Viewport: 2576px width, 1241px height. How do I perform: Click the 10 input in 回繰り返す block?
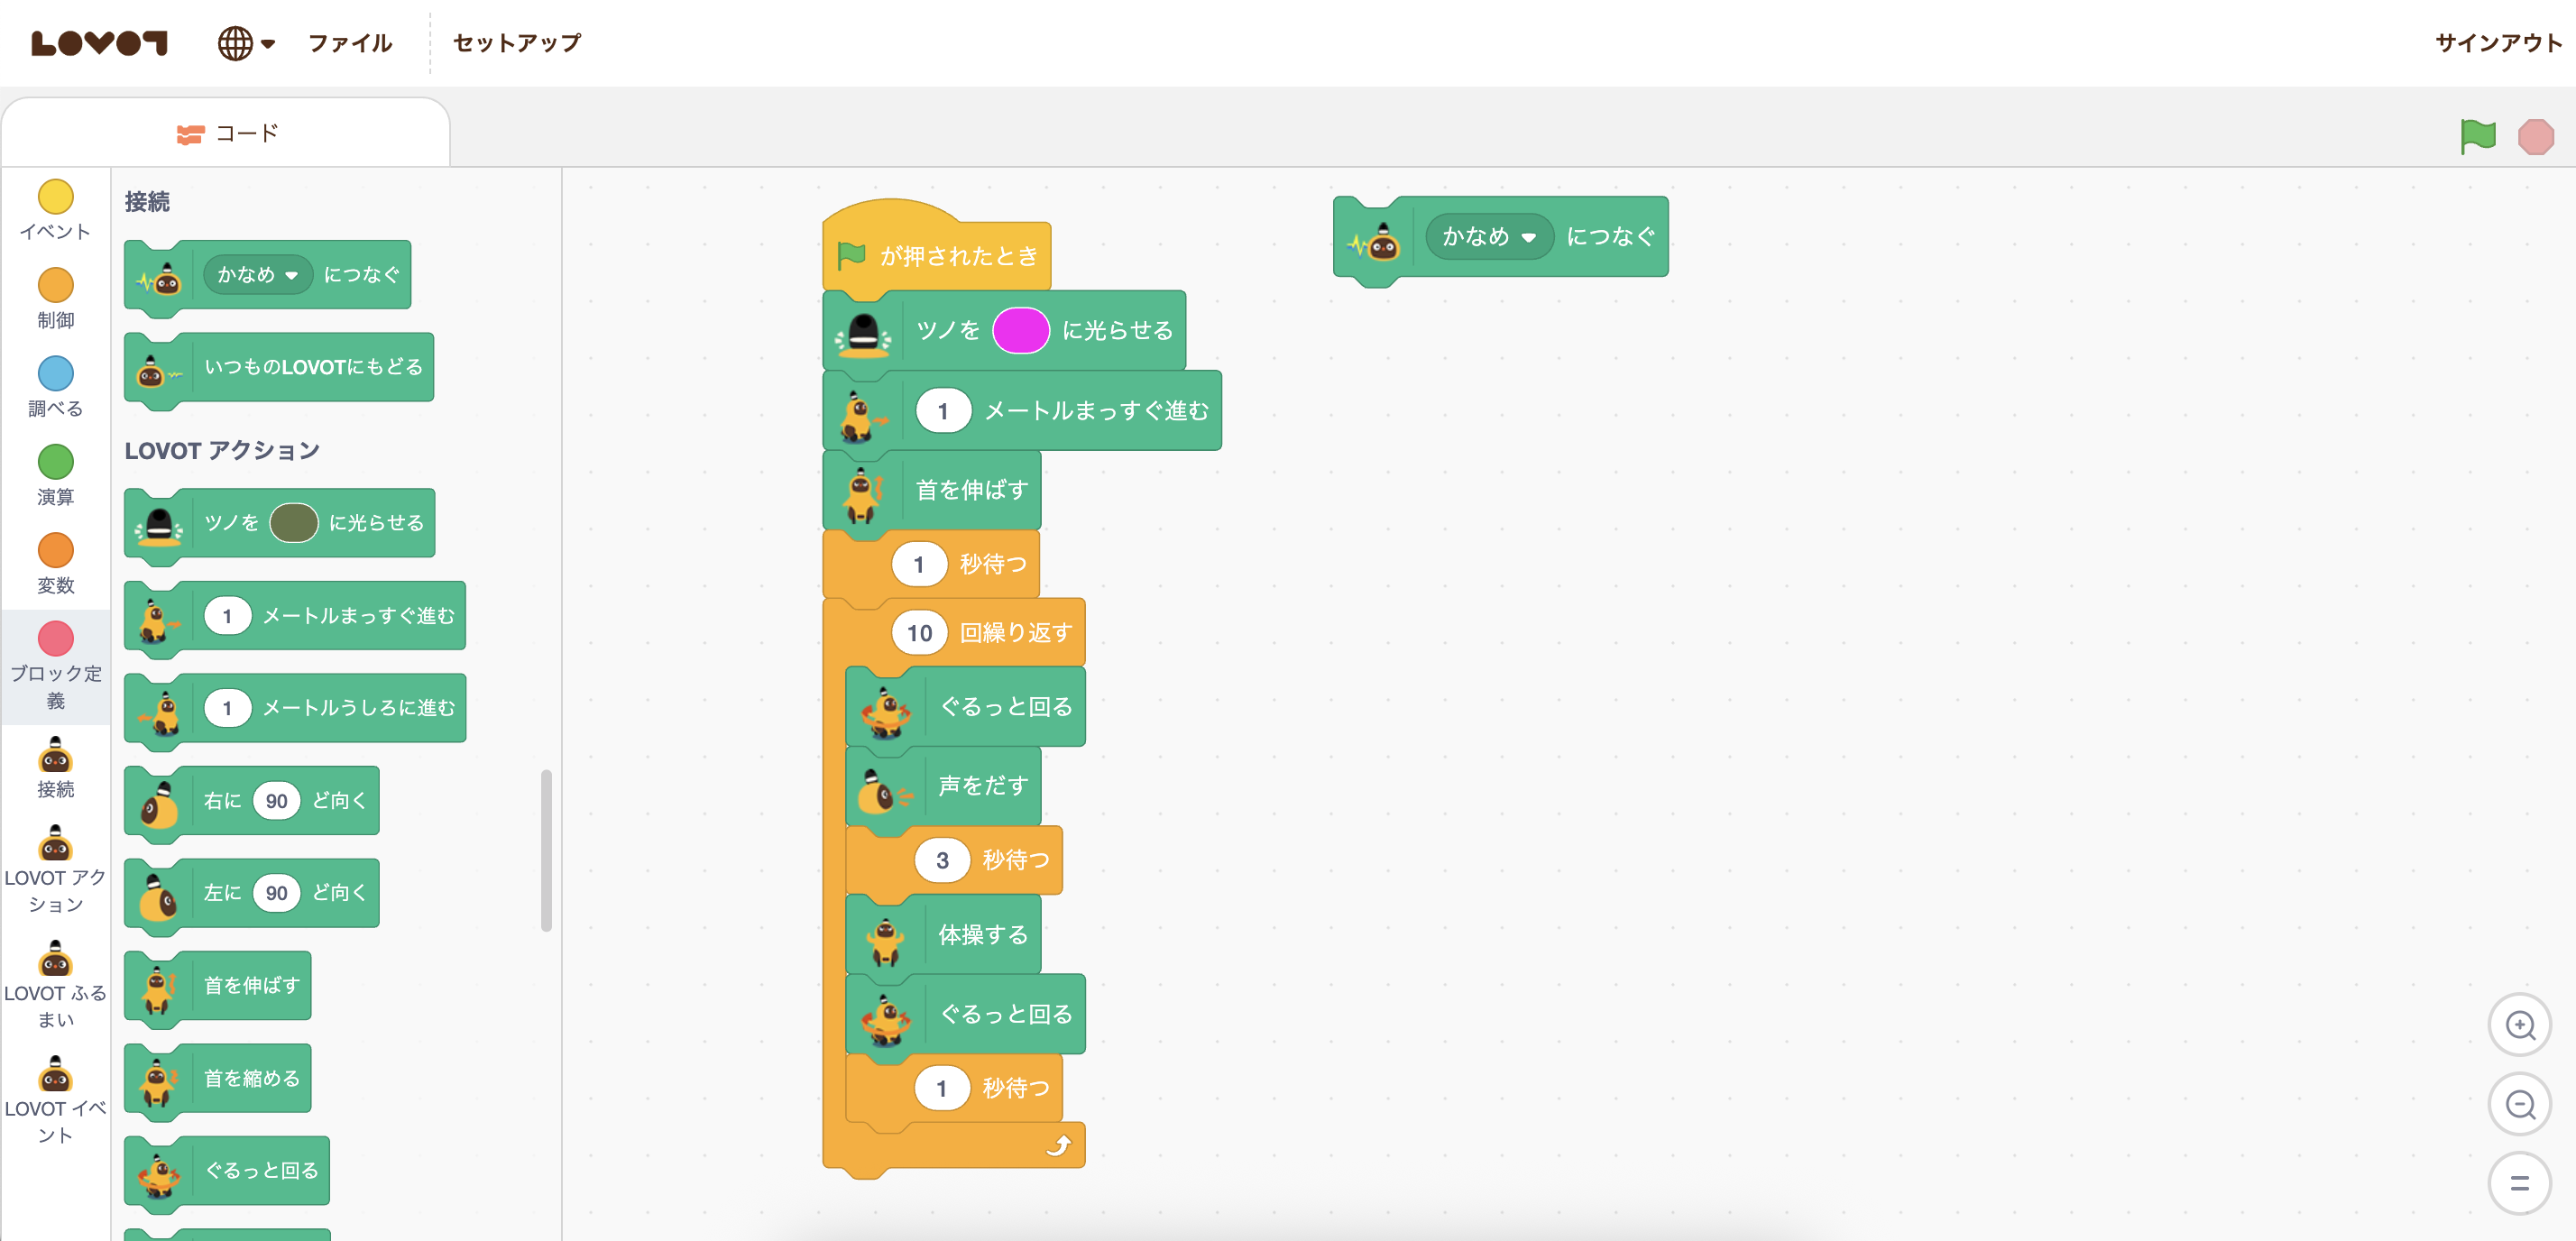(918, 633)
